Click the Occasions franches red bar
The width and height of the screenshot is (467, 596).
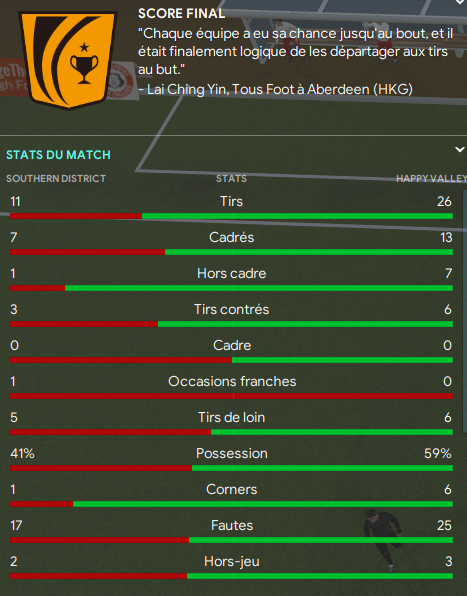tap(231, 396)
